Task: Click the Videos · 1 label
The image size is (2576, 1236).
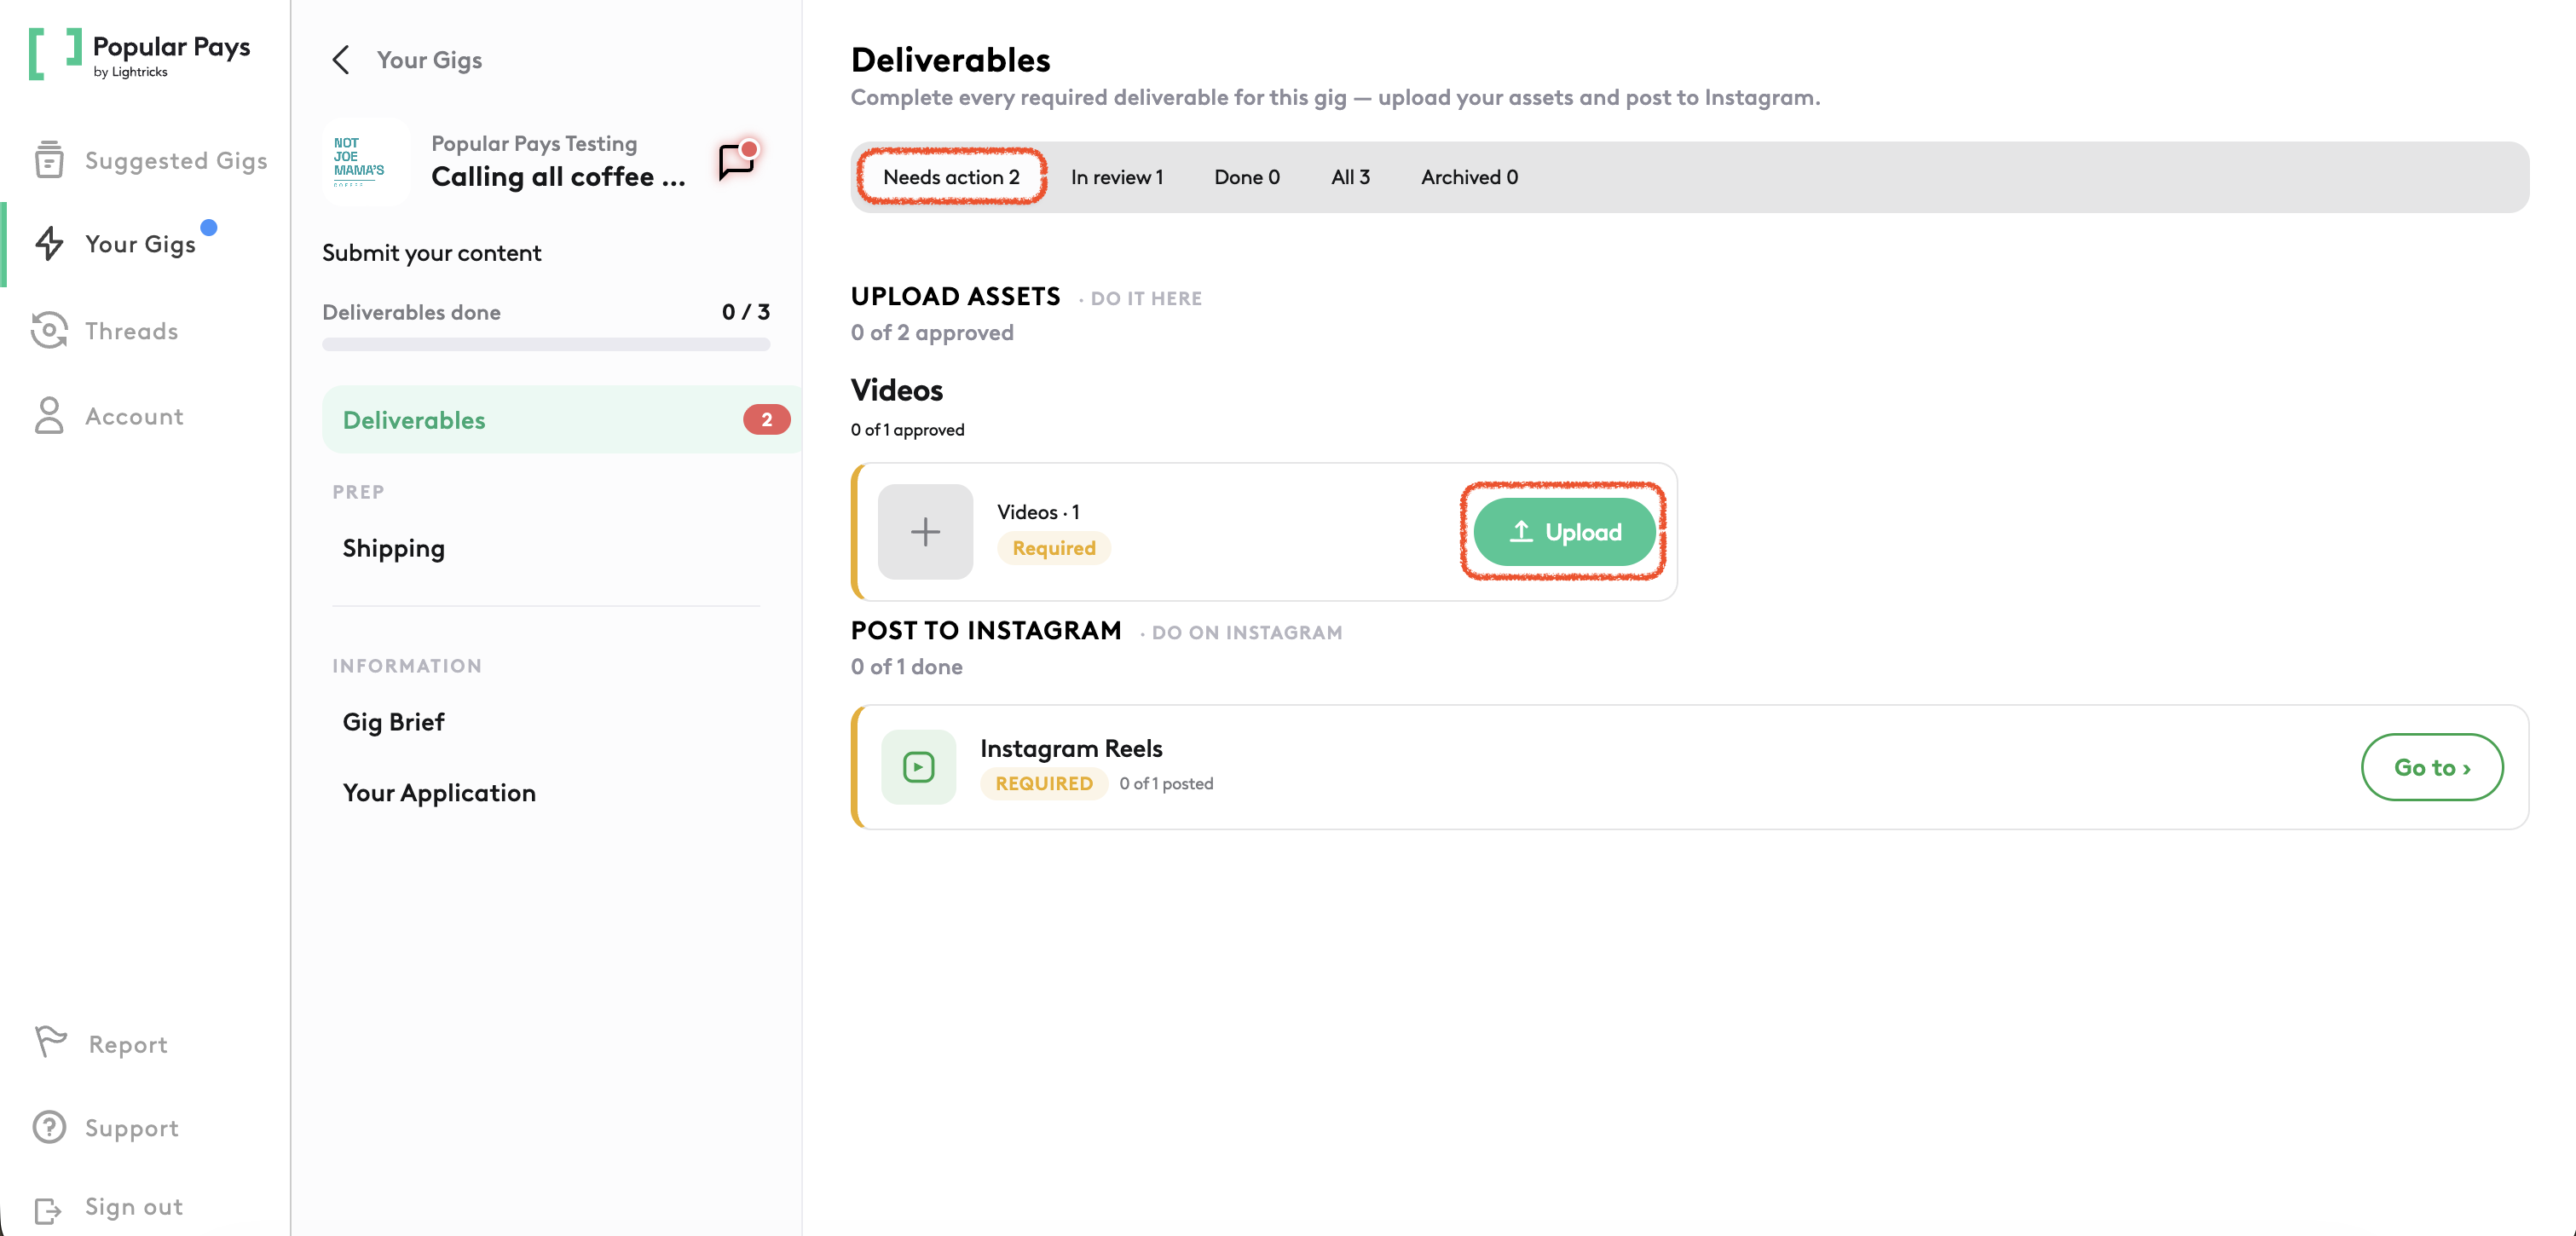Action: [1038, 512]
